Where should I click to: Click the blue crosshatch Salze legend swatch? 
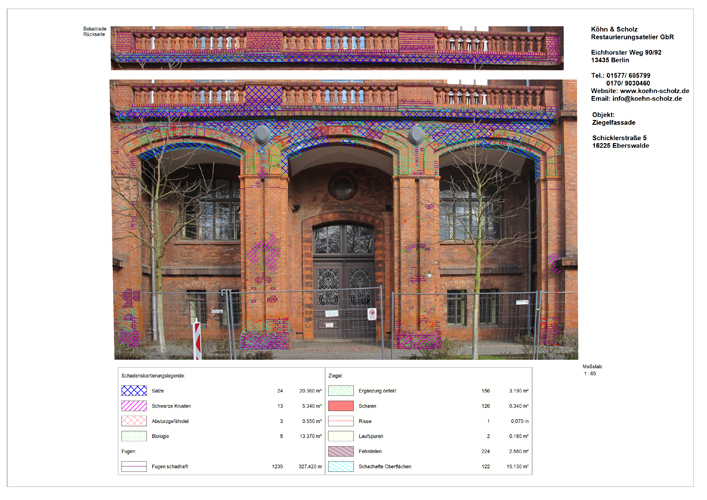click(x=133, y=391)
